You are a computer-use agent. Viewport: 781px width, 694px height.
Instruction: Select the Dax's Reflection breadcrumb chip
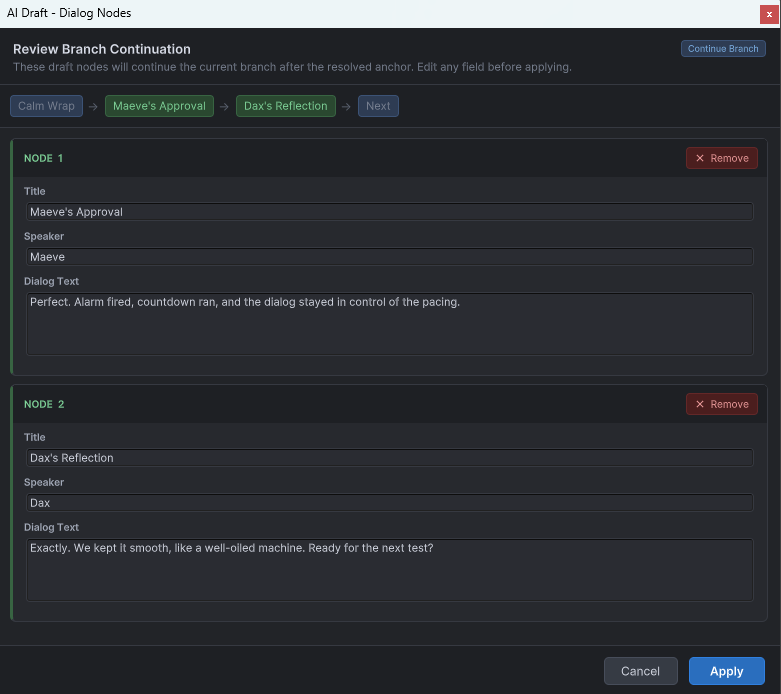[x=286, y=106]
